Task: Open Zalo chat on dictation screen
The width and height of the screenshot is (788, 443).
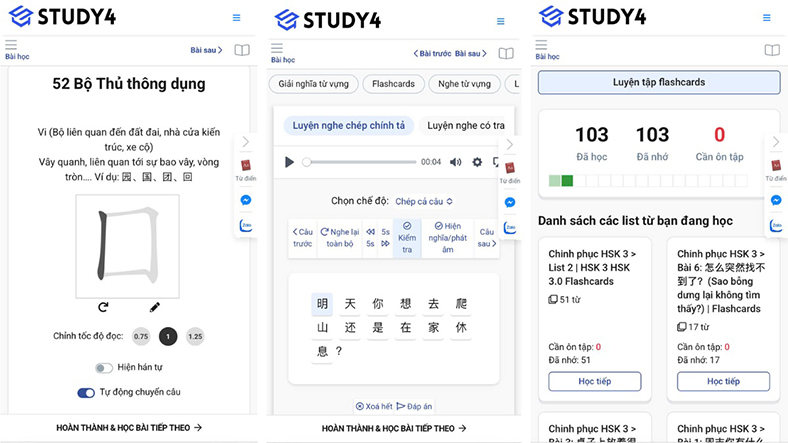Action: point(510,228)
